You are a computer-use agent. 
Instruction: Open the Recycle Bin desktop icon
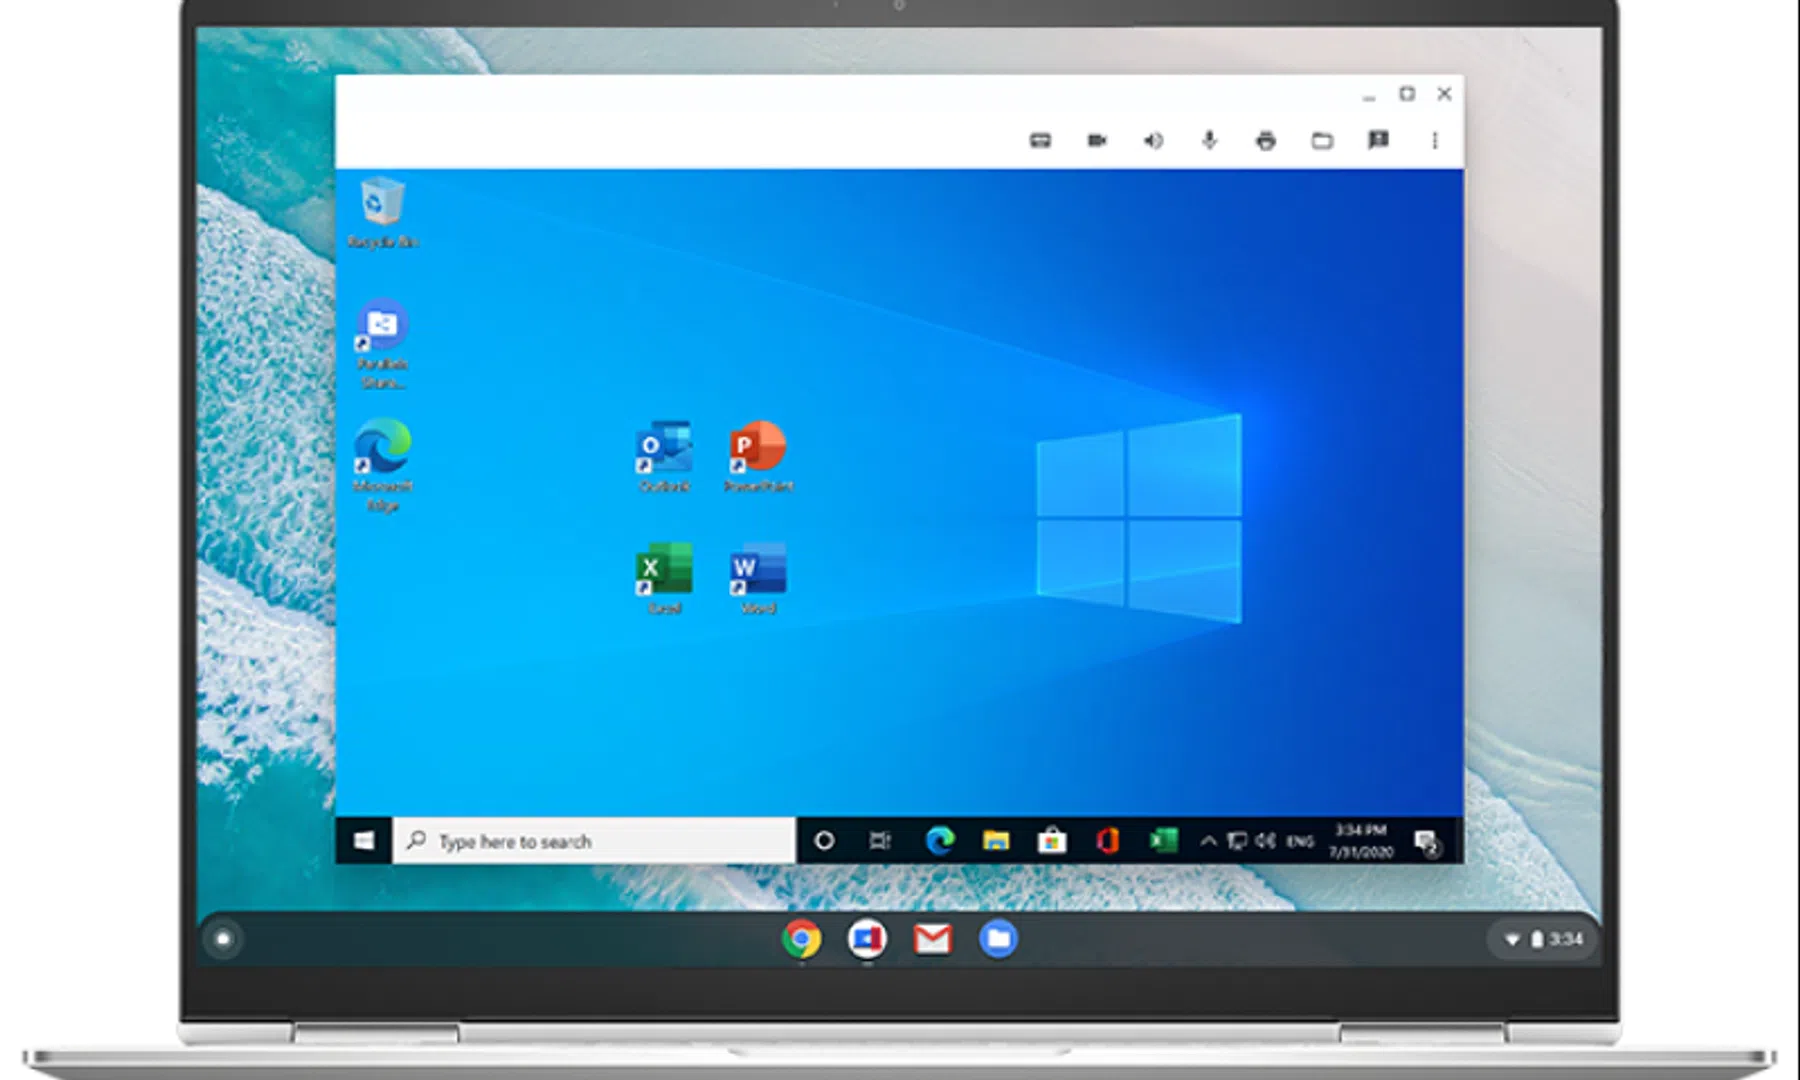382,210
